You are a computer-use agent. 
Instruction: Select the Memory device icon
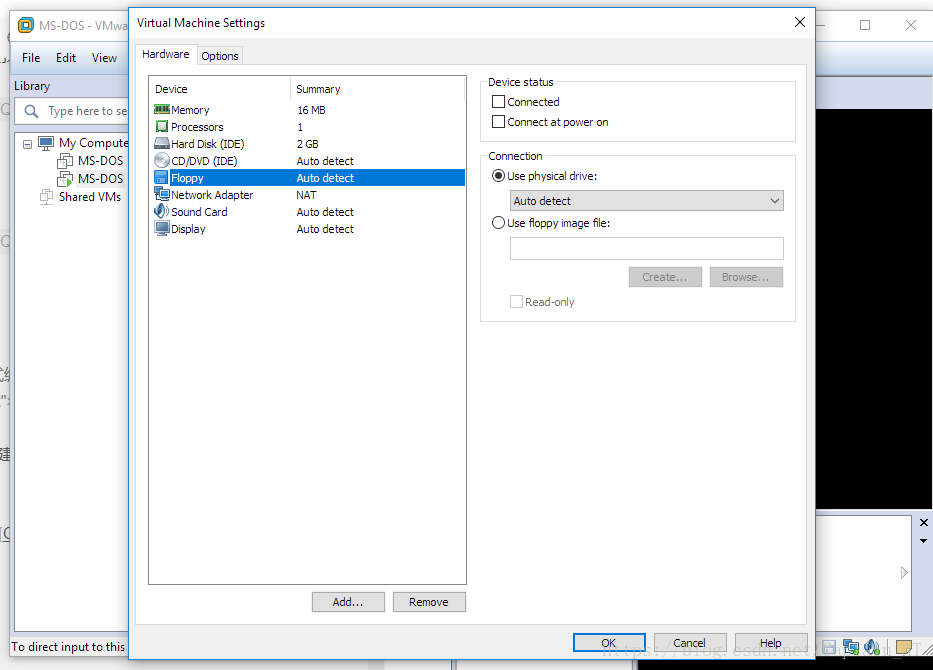[161, 109]
